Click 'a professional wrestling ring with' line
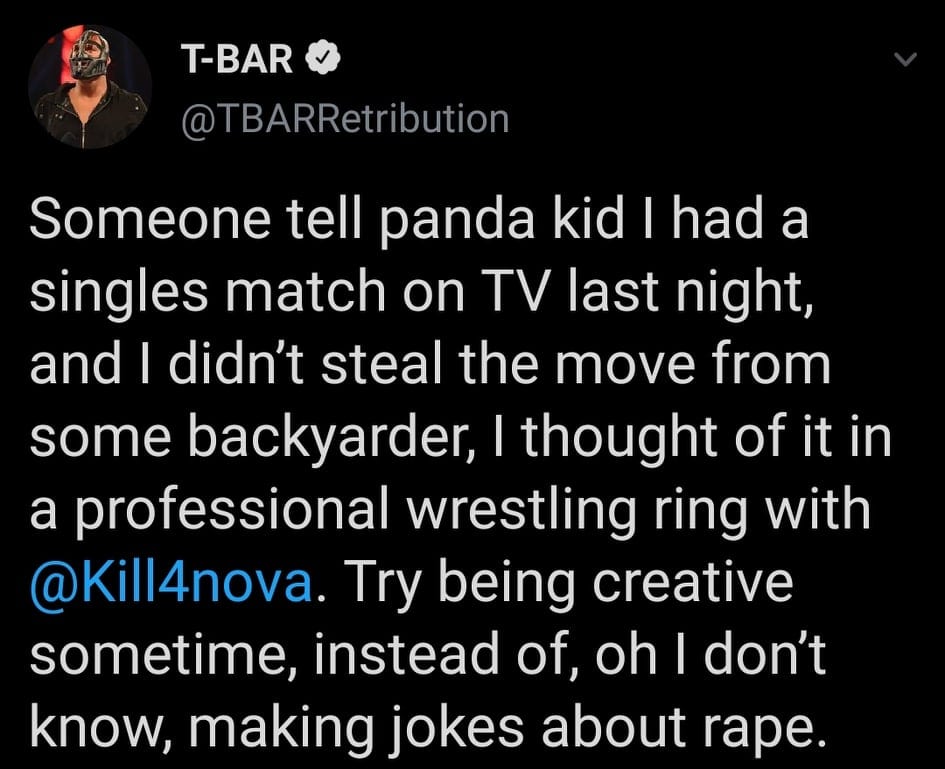 coord(450,510)
